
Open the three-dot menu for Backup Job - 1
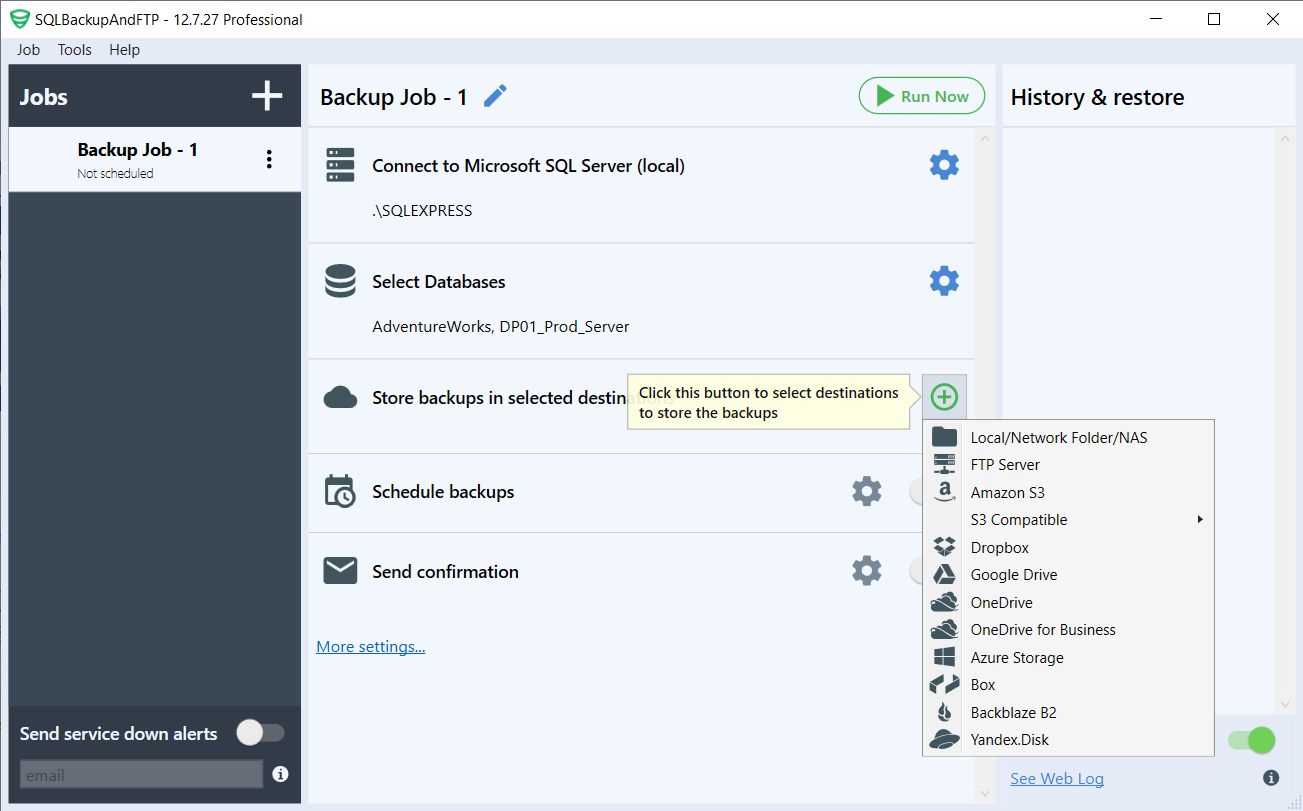tap(268, 157)
